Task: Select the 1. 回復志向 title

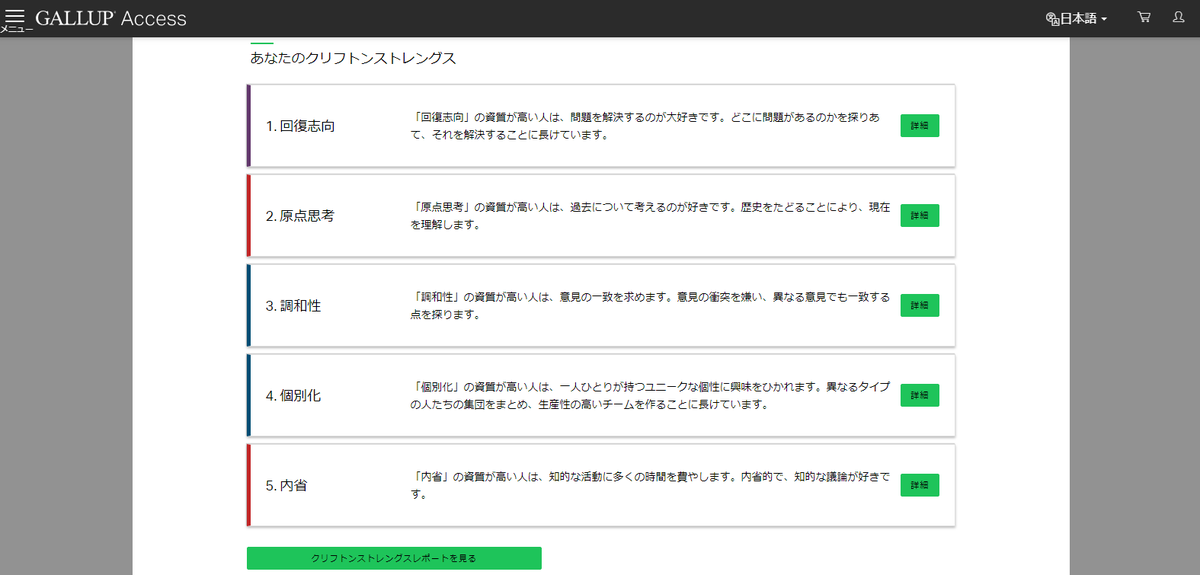Action: tap(300, 126)
